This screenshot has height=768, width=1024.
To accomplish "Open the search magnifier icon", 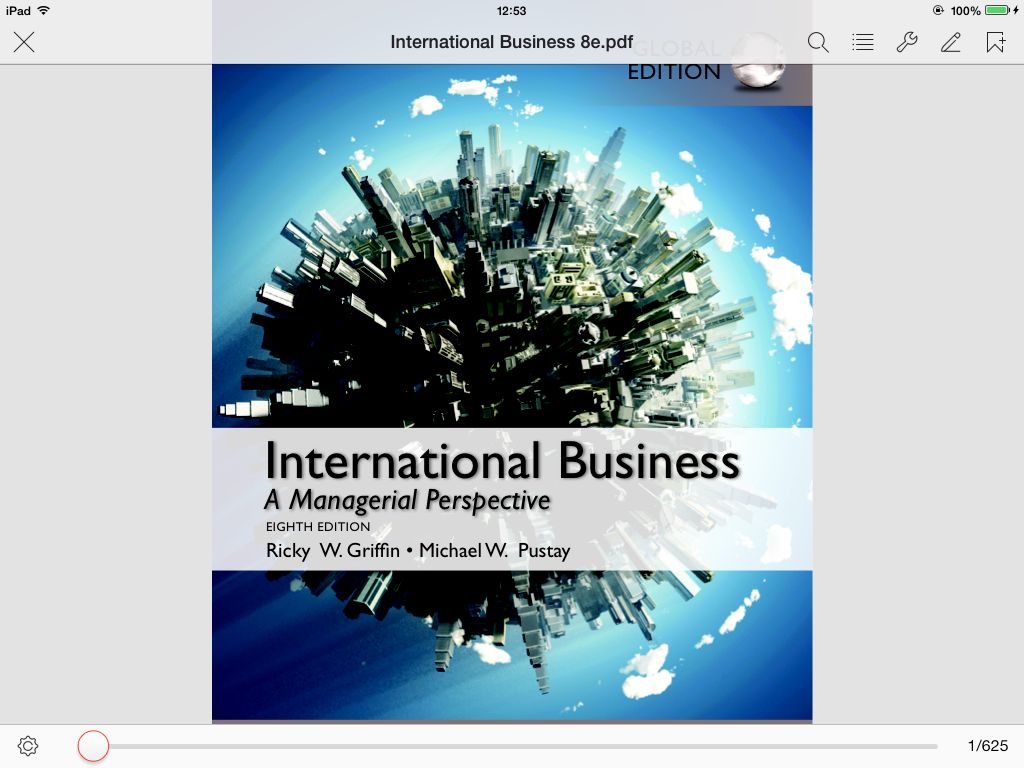I will (818, 42).
